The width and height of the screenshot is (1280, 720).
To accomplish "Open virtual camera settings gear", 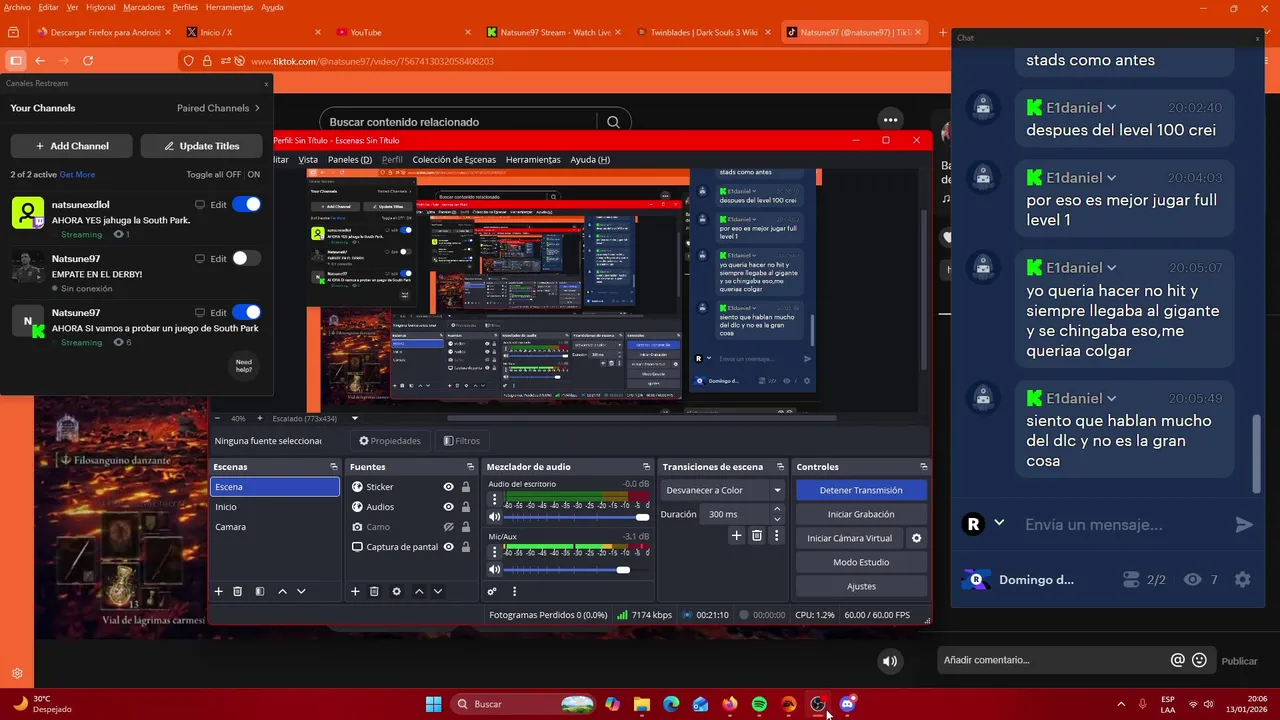I will click(x=916, y=538).
